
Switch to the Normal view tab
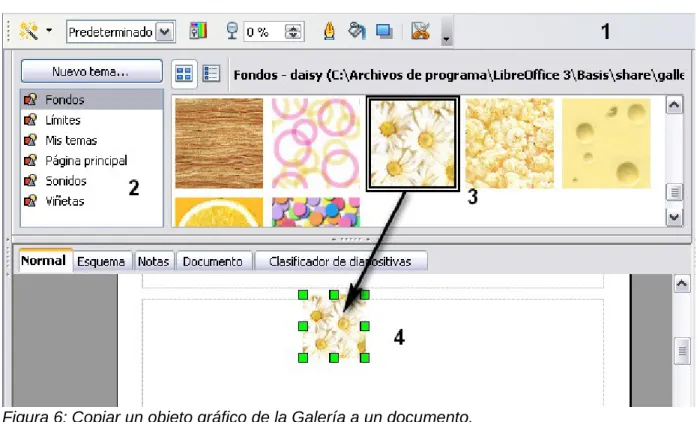(44, 261)
